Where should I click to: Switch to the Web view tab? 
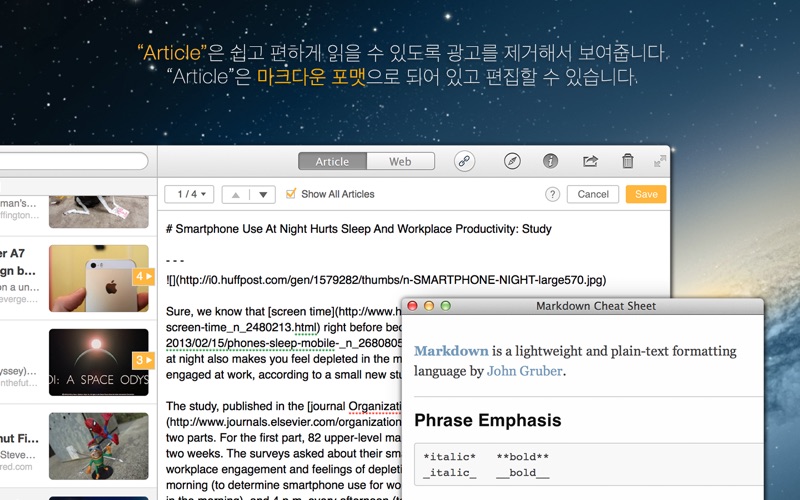pos(401,161)
